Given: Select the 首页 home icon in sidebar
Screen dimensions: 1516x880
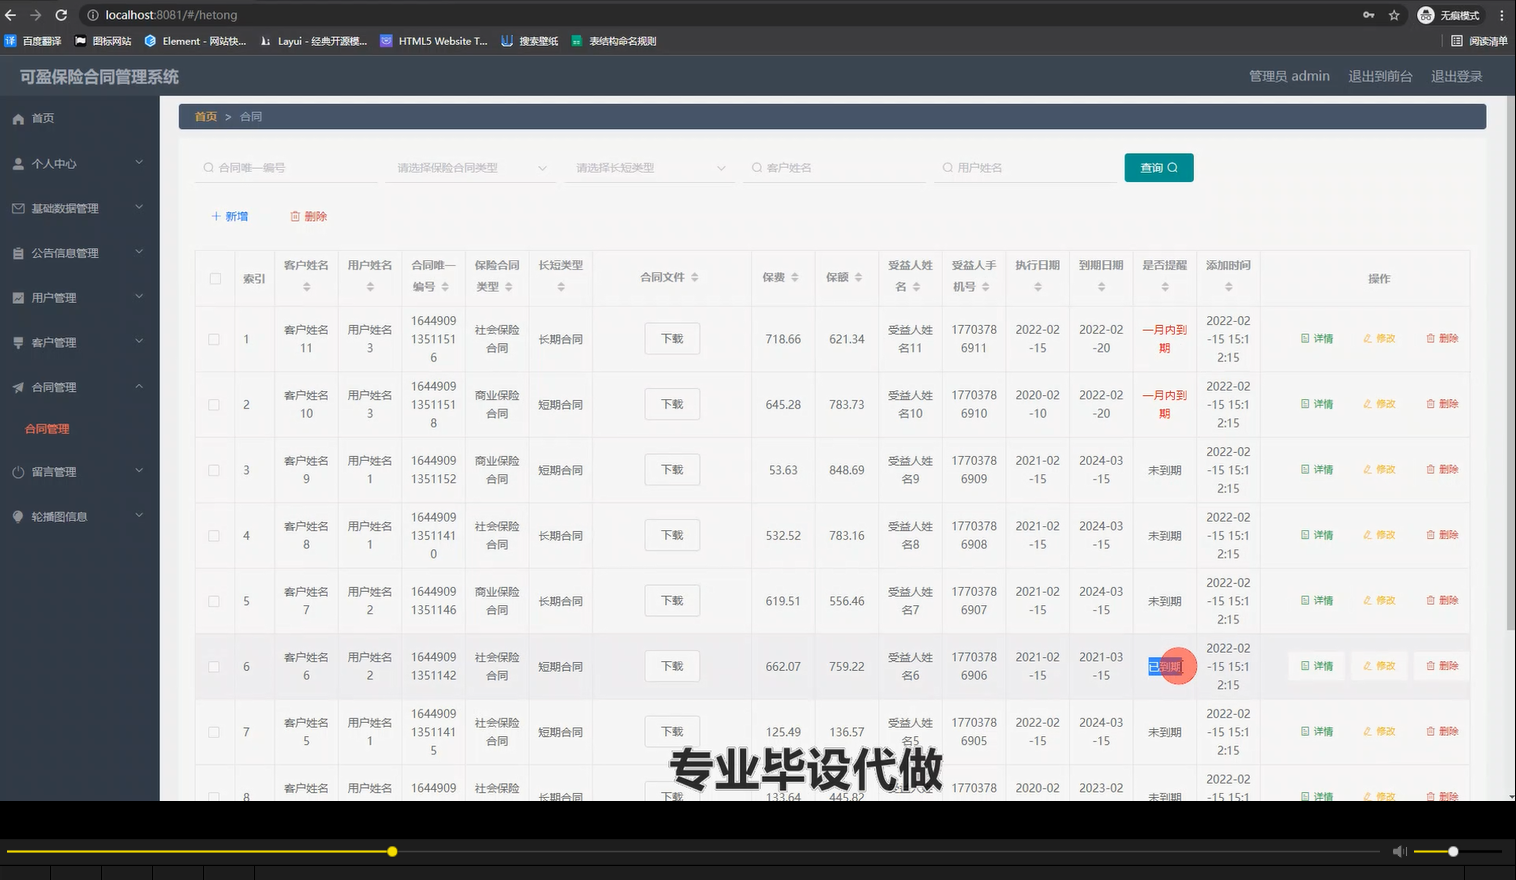Looking at the screenshot, I should tap(20, 117).
